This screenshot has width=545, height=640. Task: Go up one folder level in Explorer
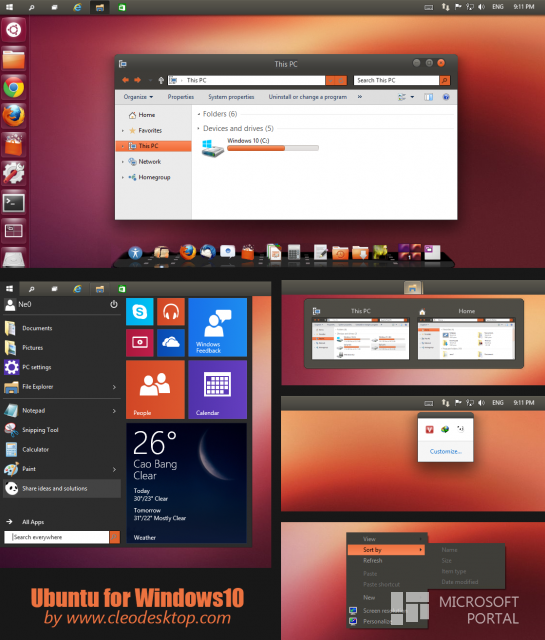[161, 80]
